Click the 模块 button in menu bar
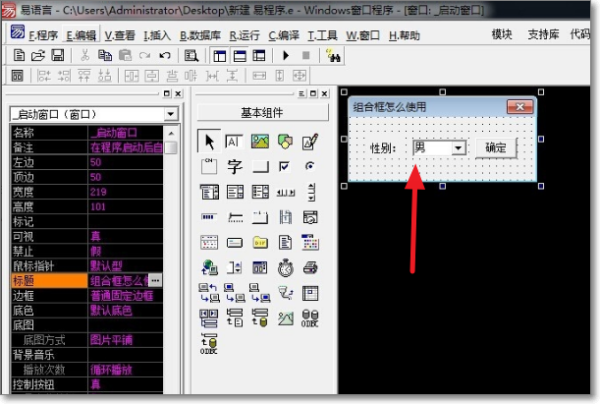Viewport: 600px width, 404px height. [x=502, y=34]
